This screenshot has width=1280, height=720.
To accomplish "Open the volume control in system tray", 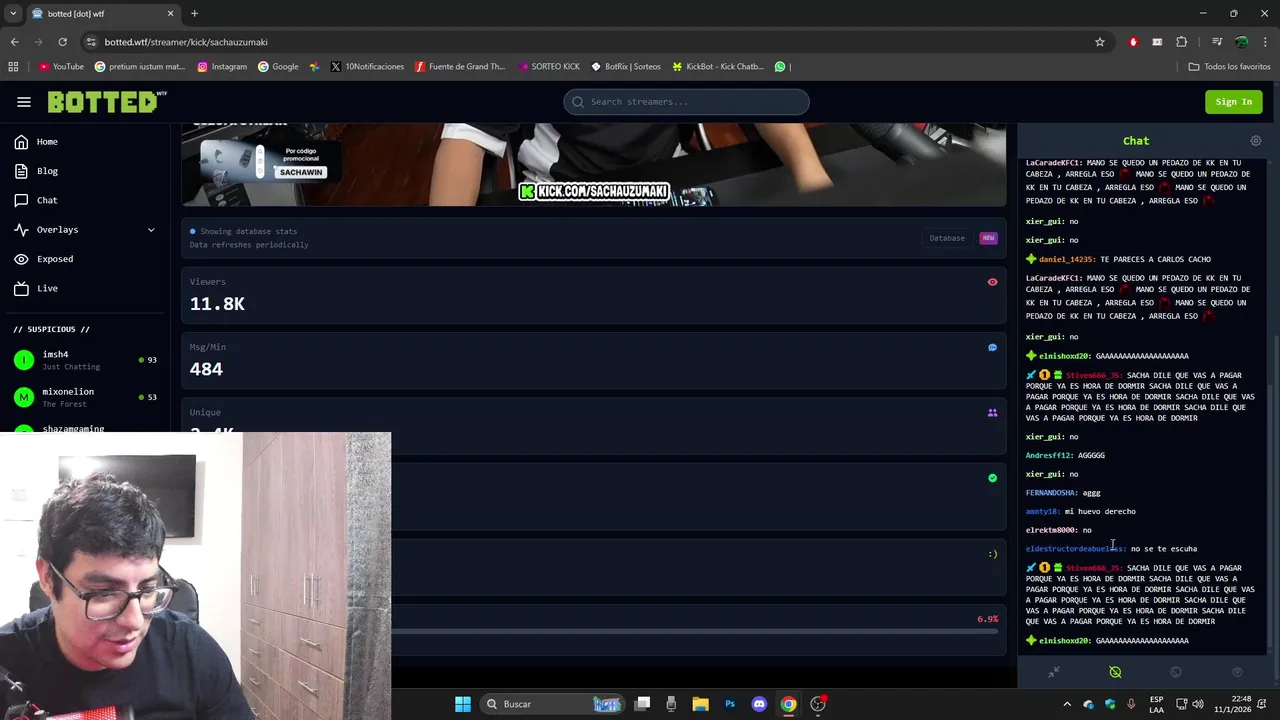I will [1198, 704].
